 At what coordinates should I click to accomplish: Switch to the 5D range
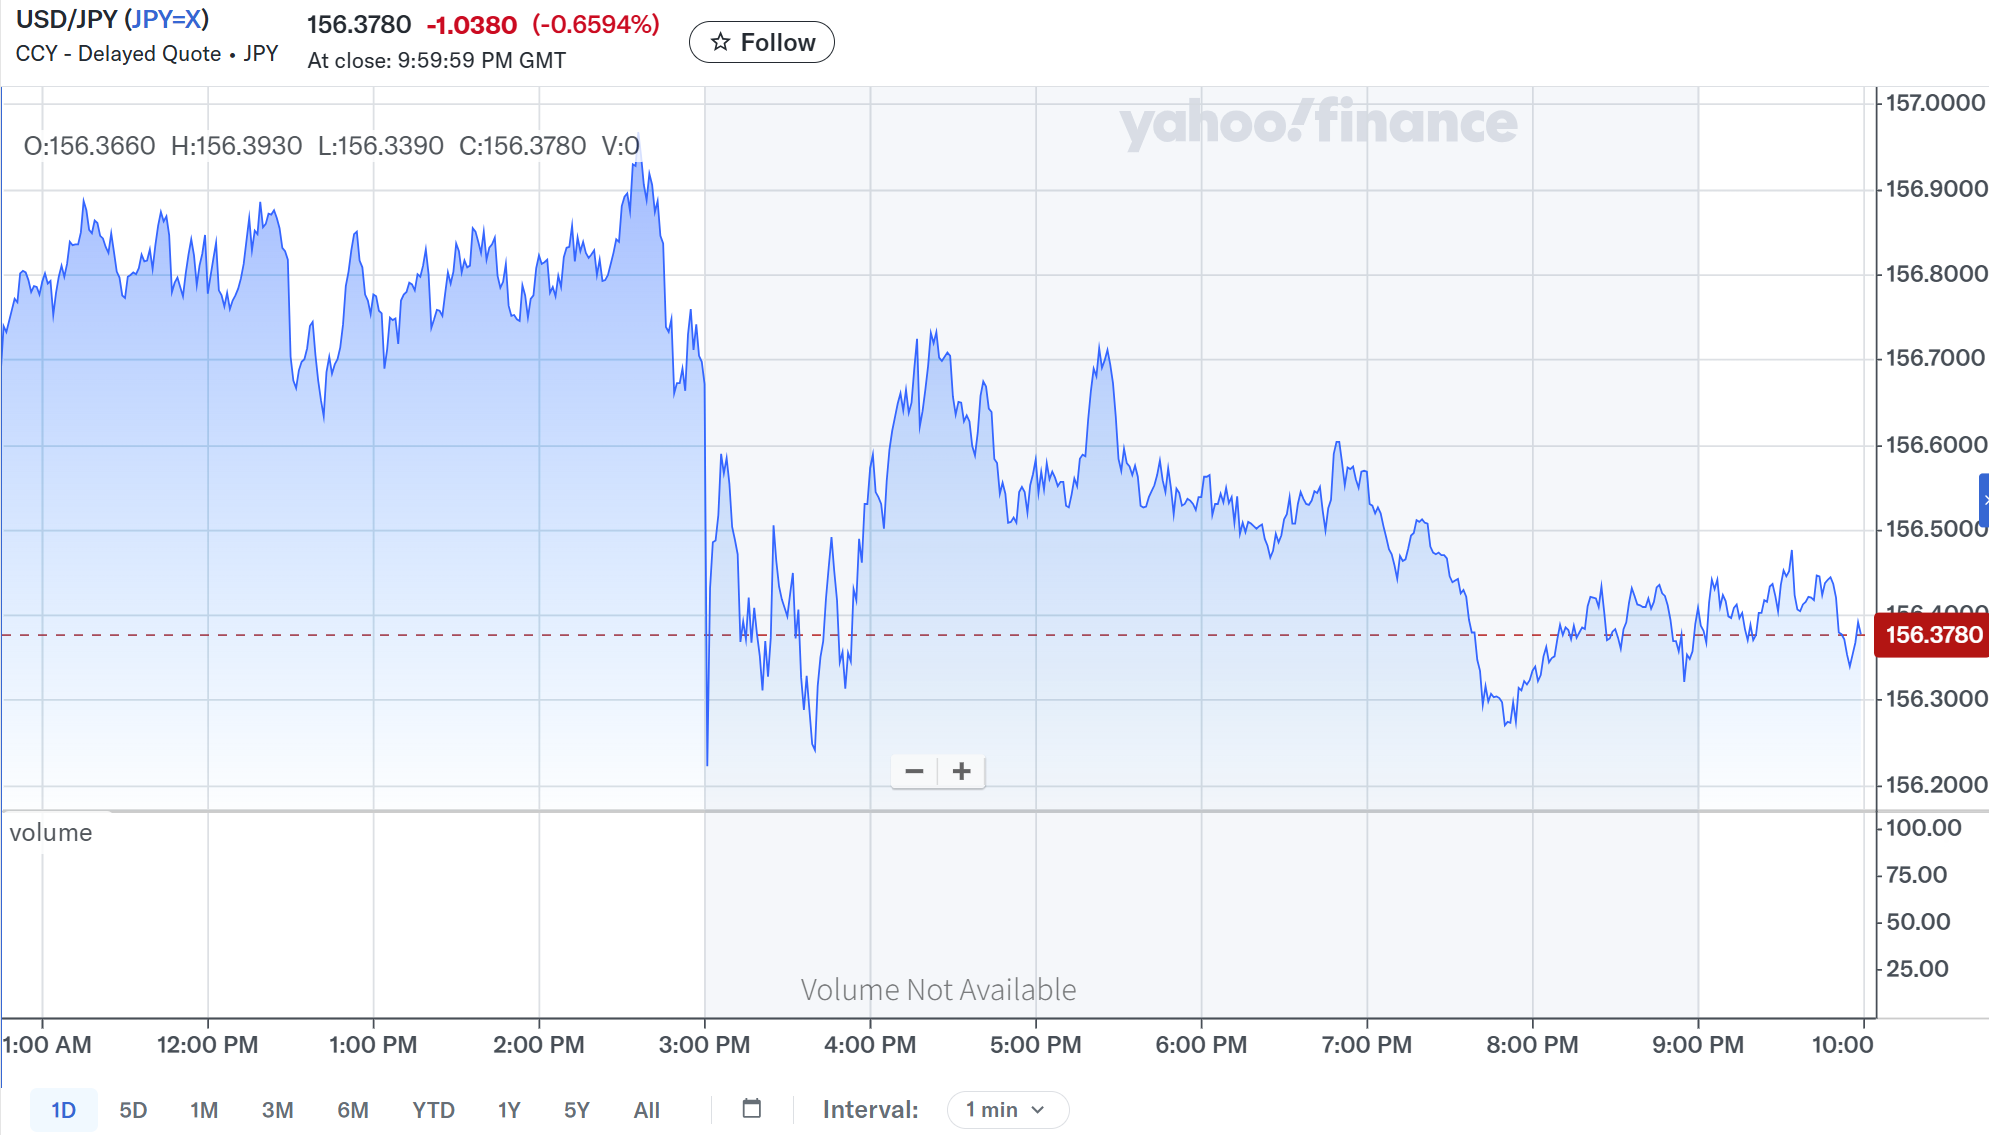pyautogui.click(x=133, y=1110)
